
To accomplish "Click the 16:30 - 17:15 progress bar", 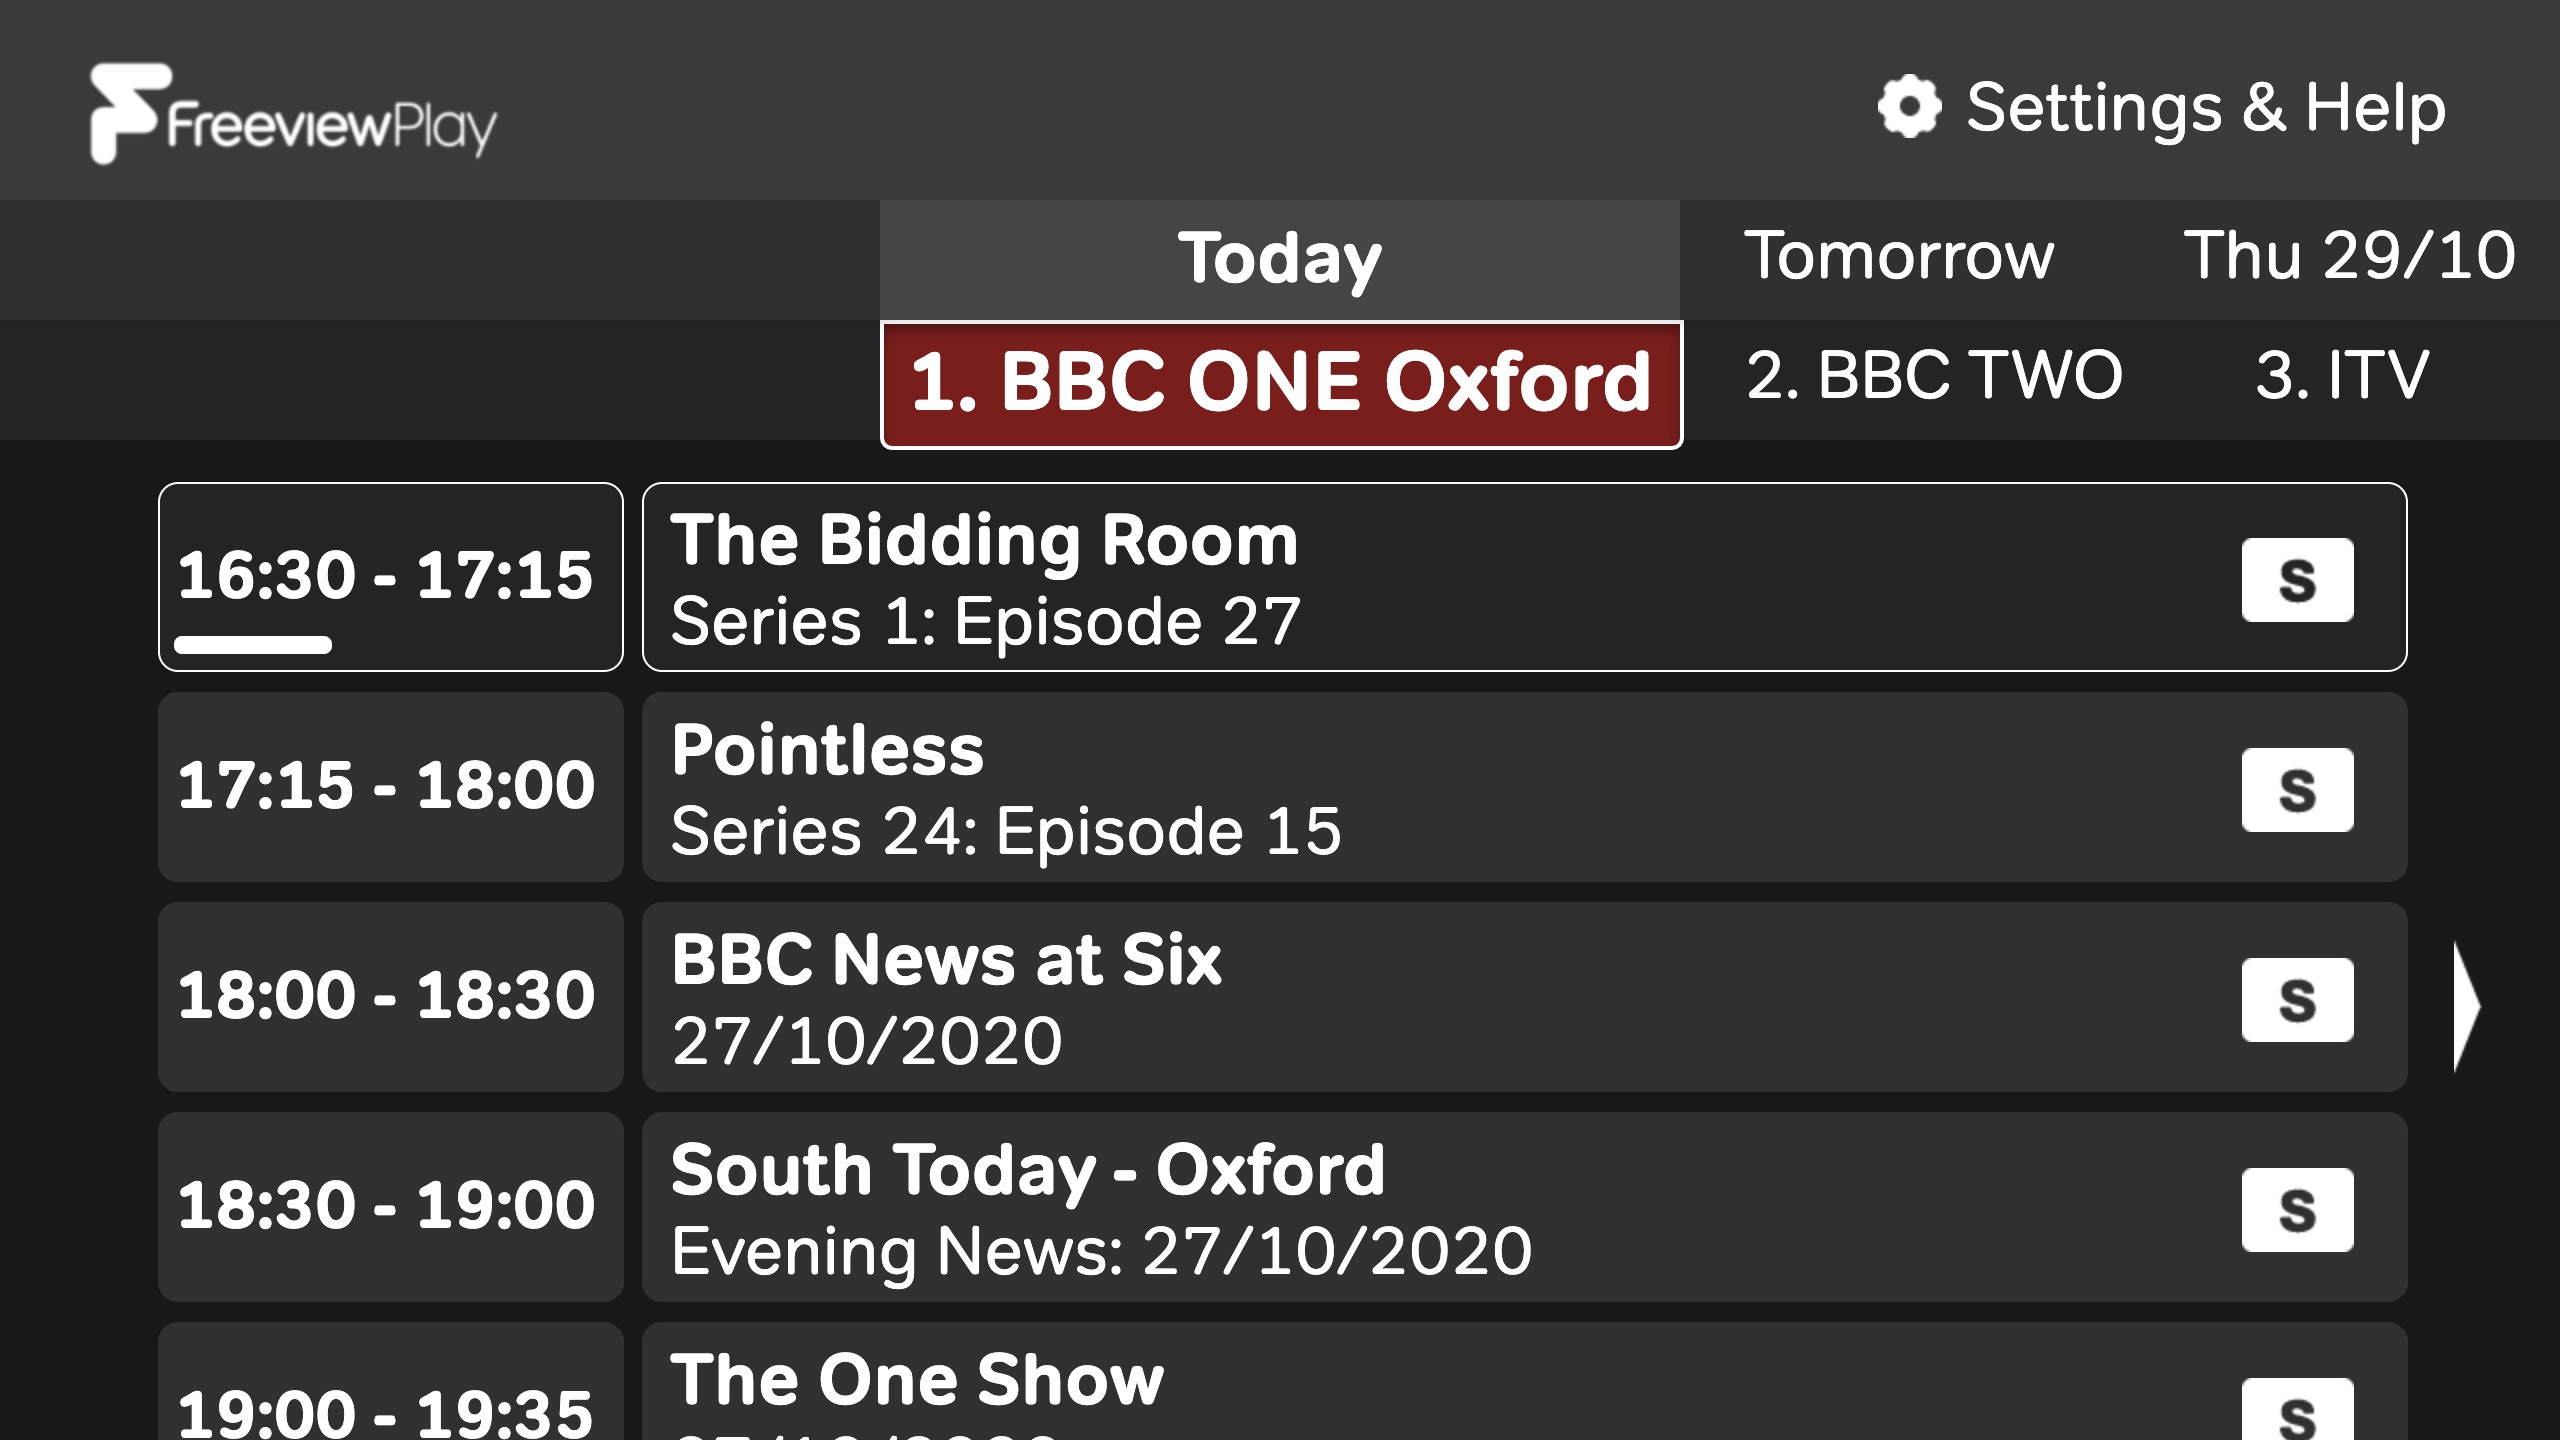I will coord(253,645).
